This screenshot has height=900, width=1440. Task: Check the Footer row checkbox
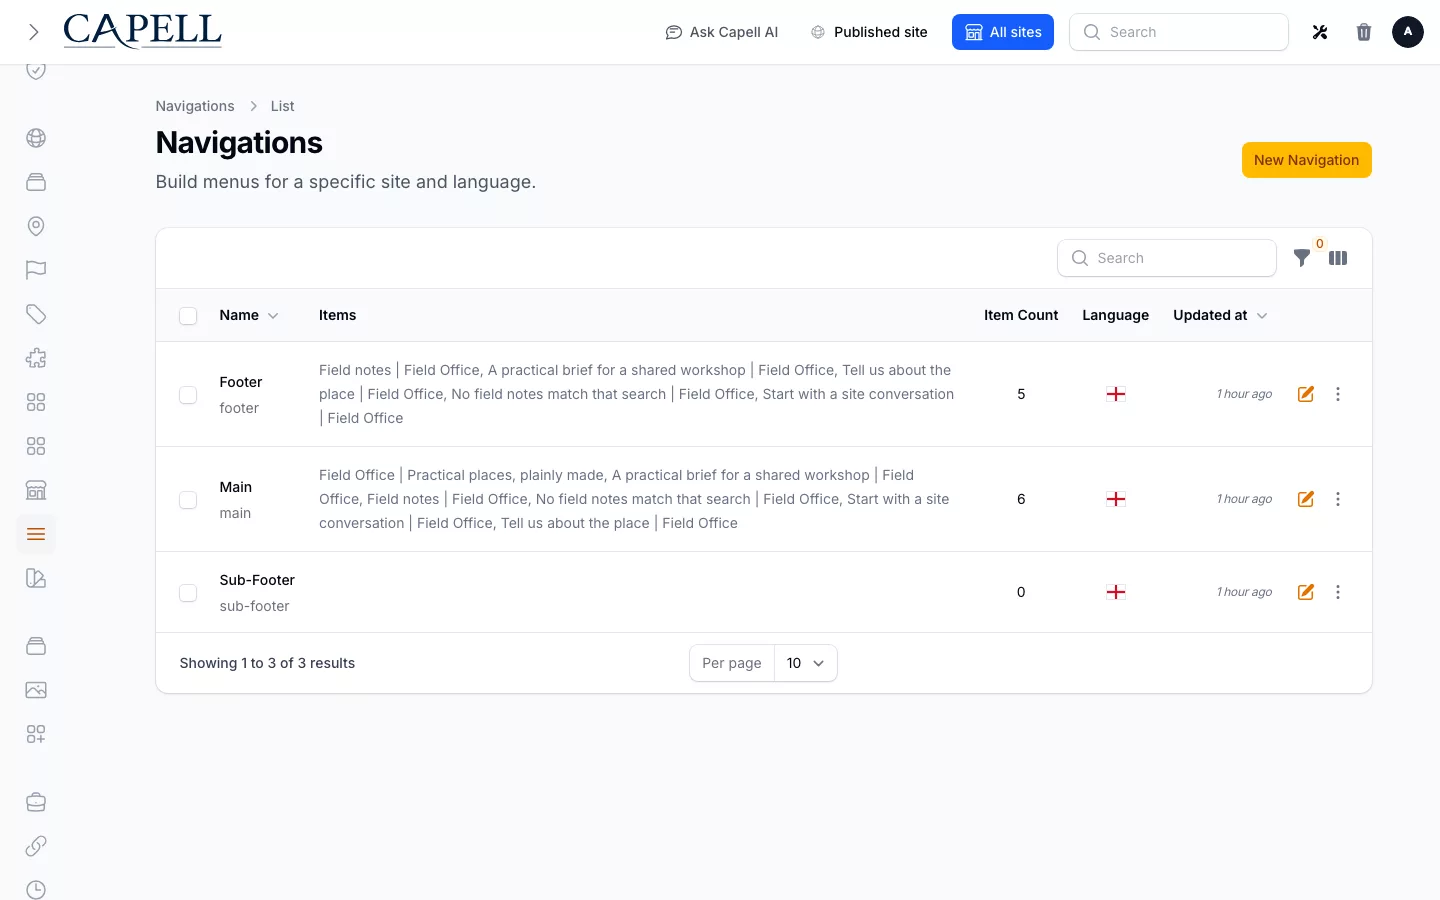point(188,395)
